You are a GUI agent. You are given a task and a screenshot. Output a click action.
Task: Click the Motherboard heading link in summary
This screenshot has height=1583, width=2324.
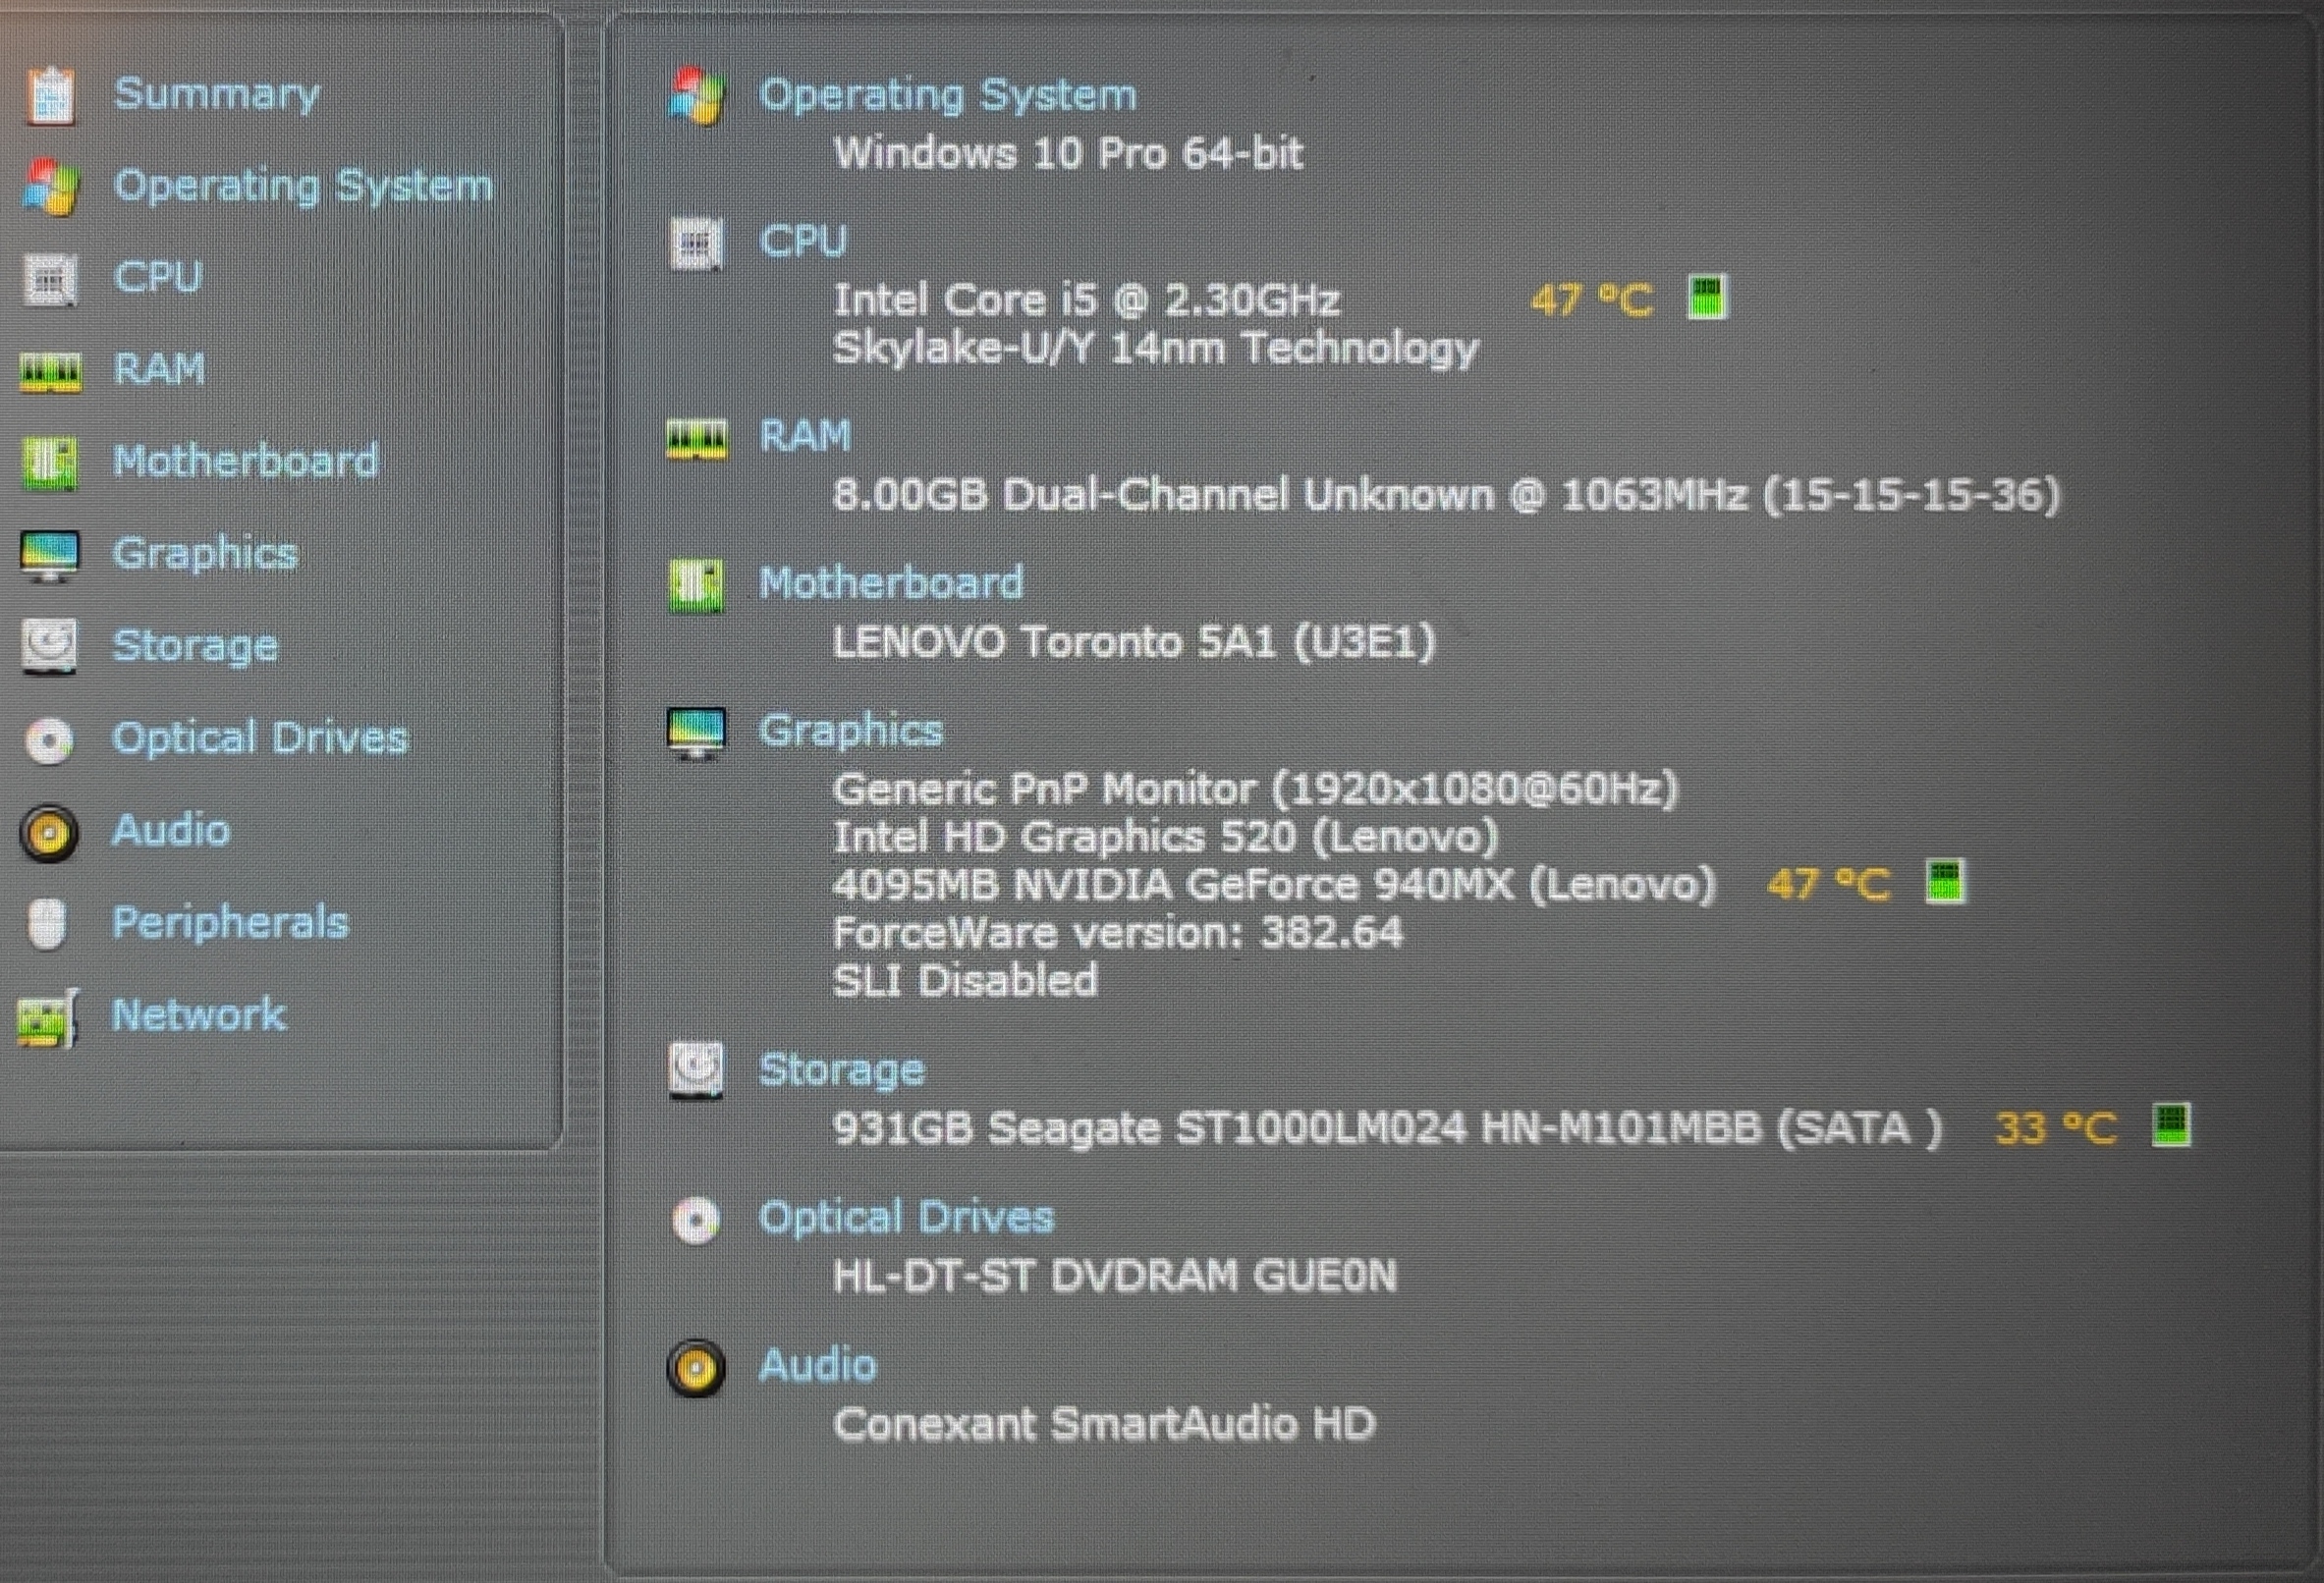892,583
